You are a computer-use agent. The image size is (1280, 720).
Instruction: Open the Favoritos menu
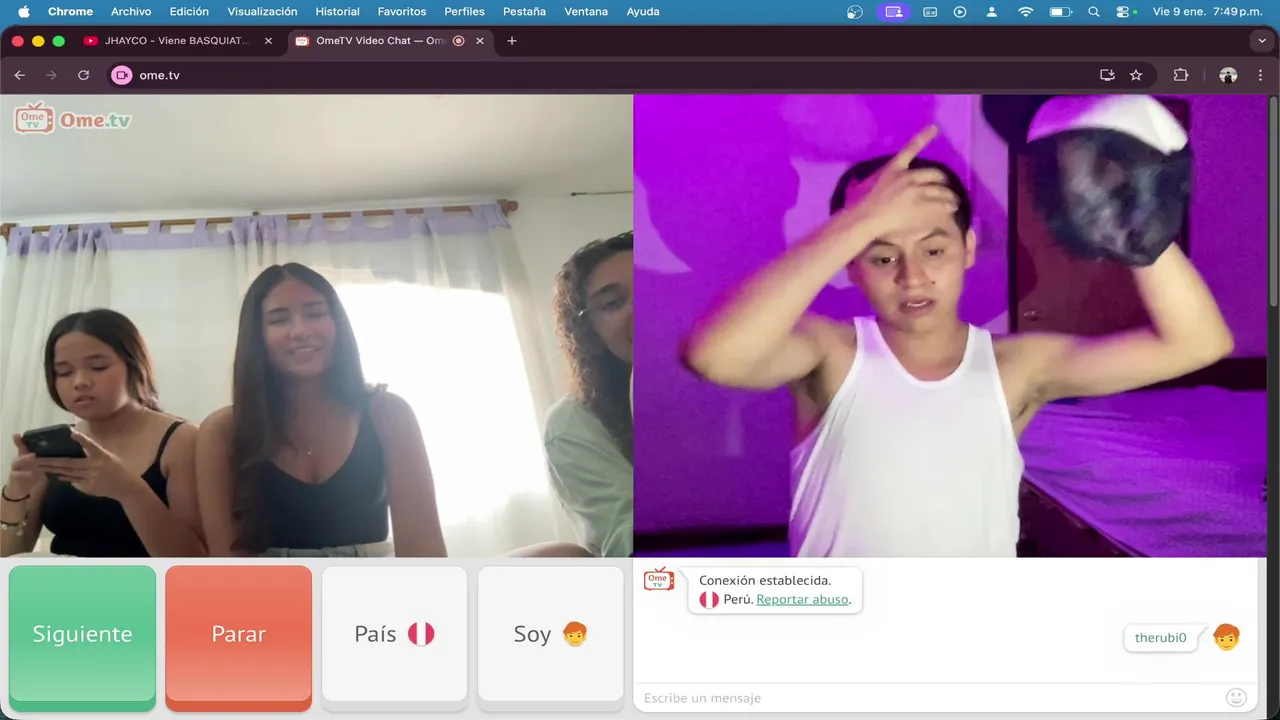tap(402, 12)
